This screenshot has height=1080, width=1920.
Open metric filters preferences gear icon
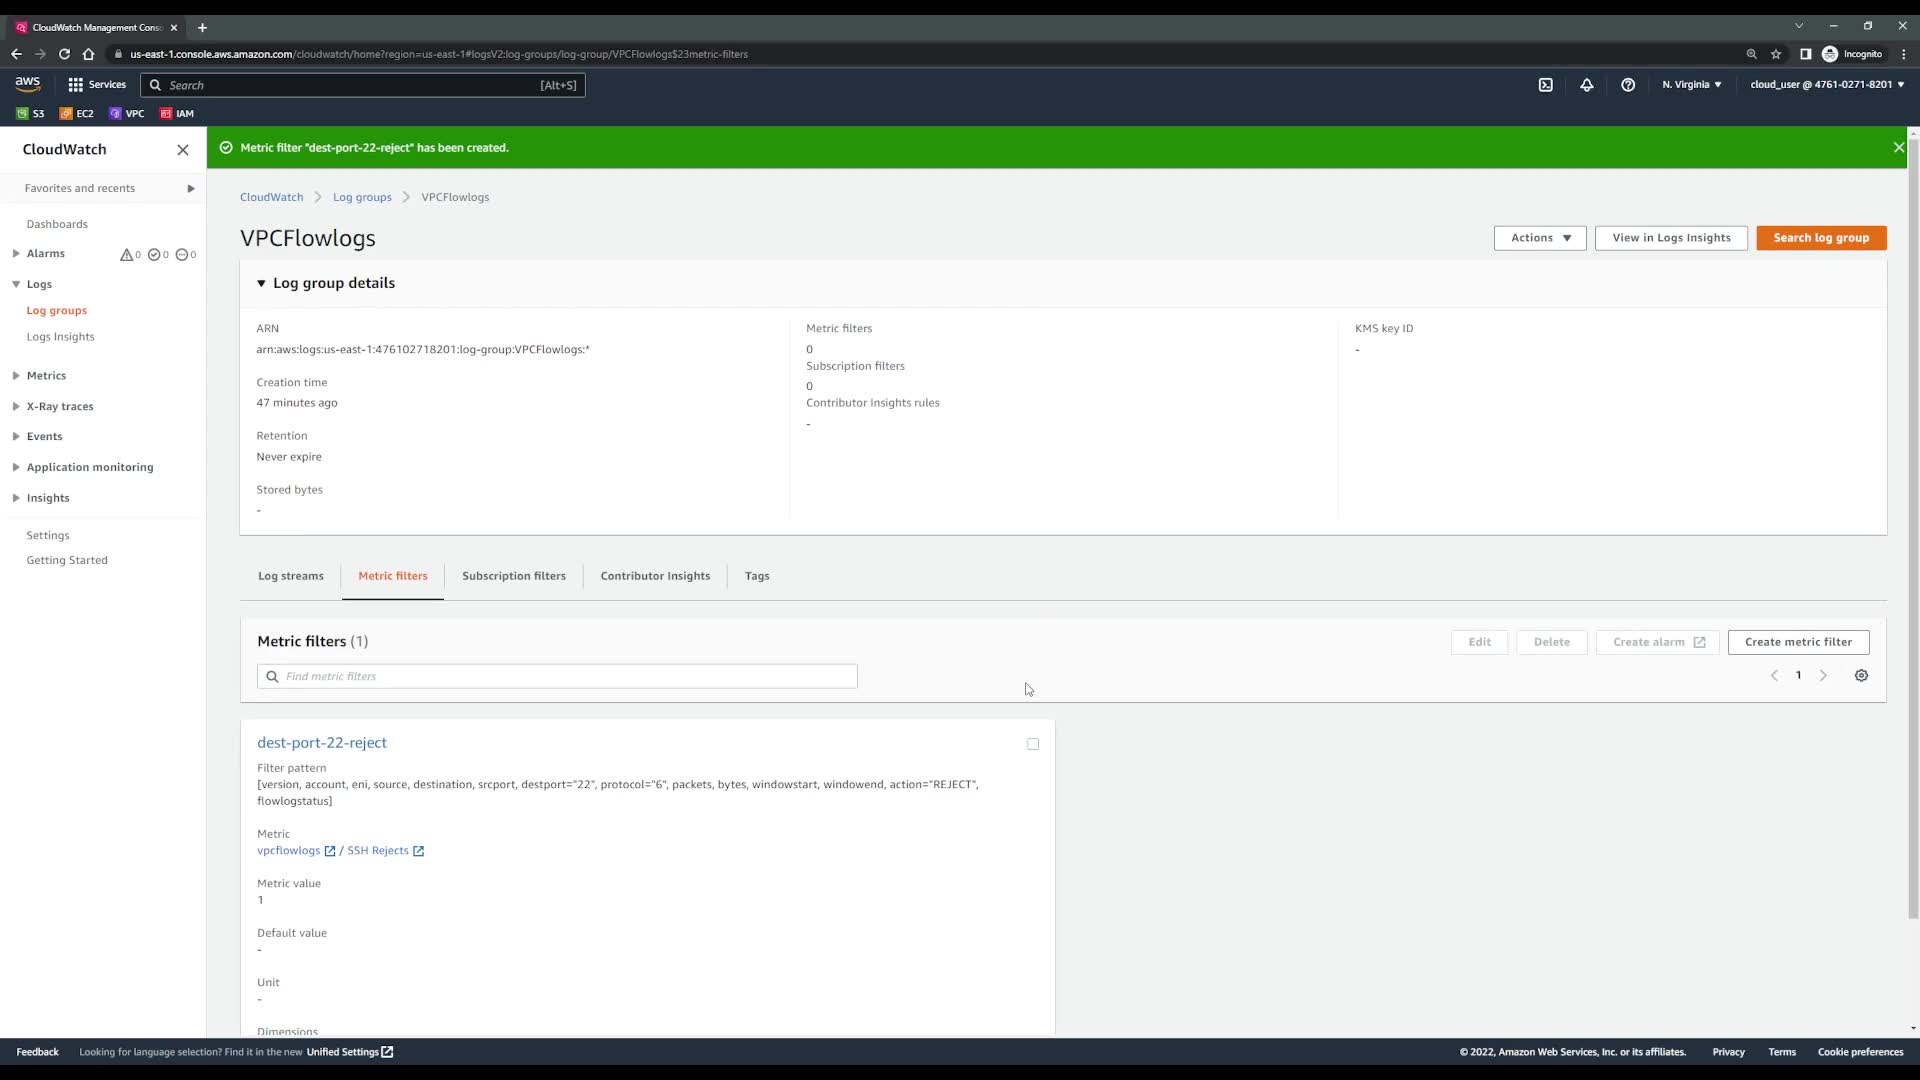1861,676
